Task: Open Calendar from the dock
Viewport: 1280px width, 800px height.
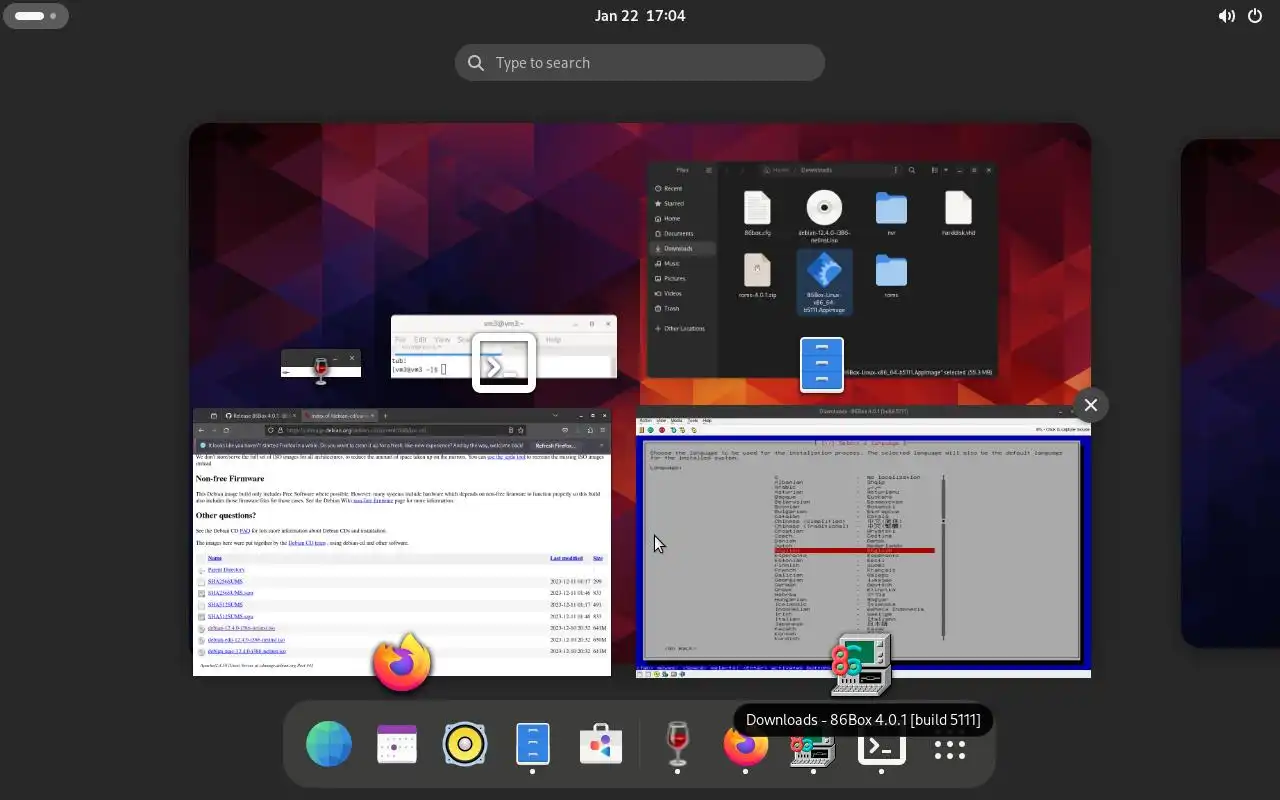Action: 397,745
